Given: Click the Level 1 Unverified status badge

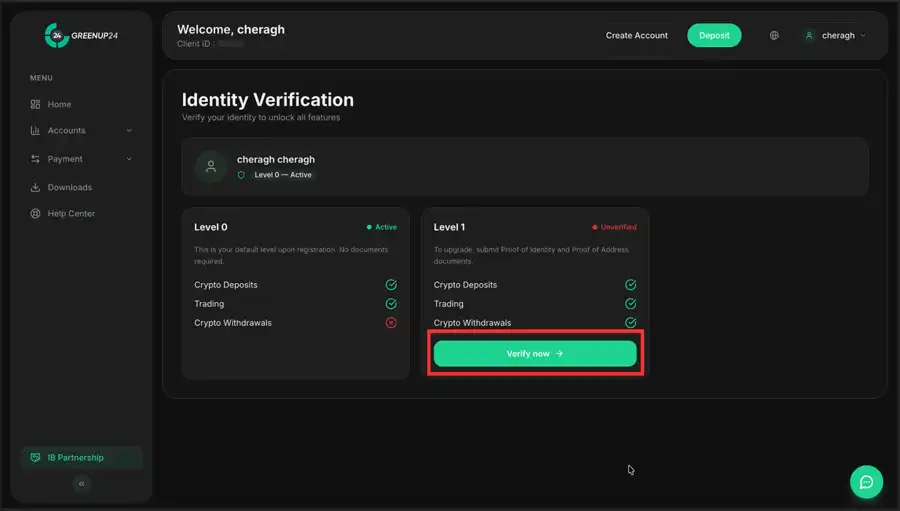Looking at the screenshot, I should pos(614,227).
